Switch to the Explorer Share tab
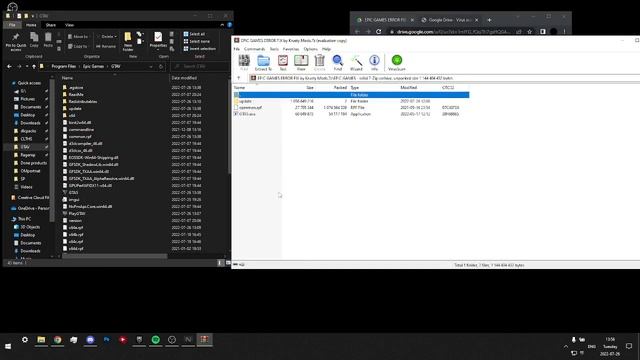640x360 pixels. [51, 25]
